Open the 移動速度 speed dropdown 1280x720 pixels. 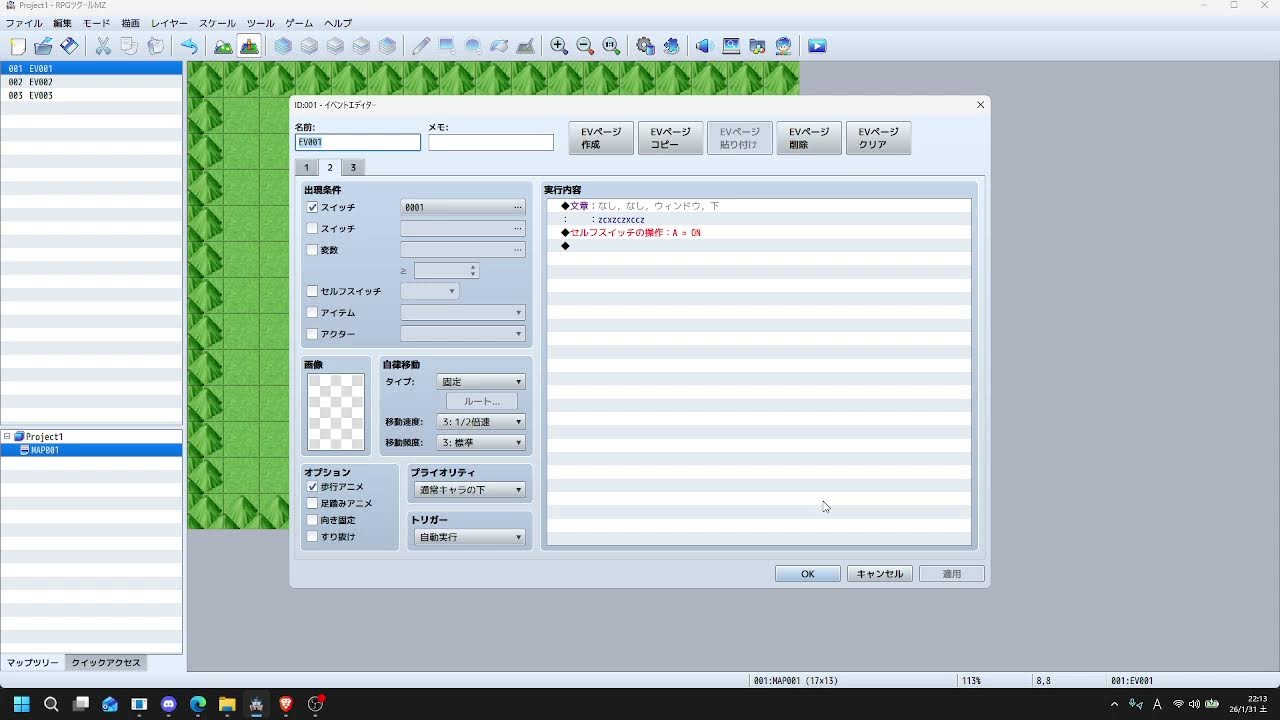coord(481,422)
